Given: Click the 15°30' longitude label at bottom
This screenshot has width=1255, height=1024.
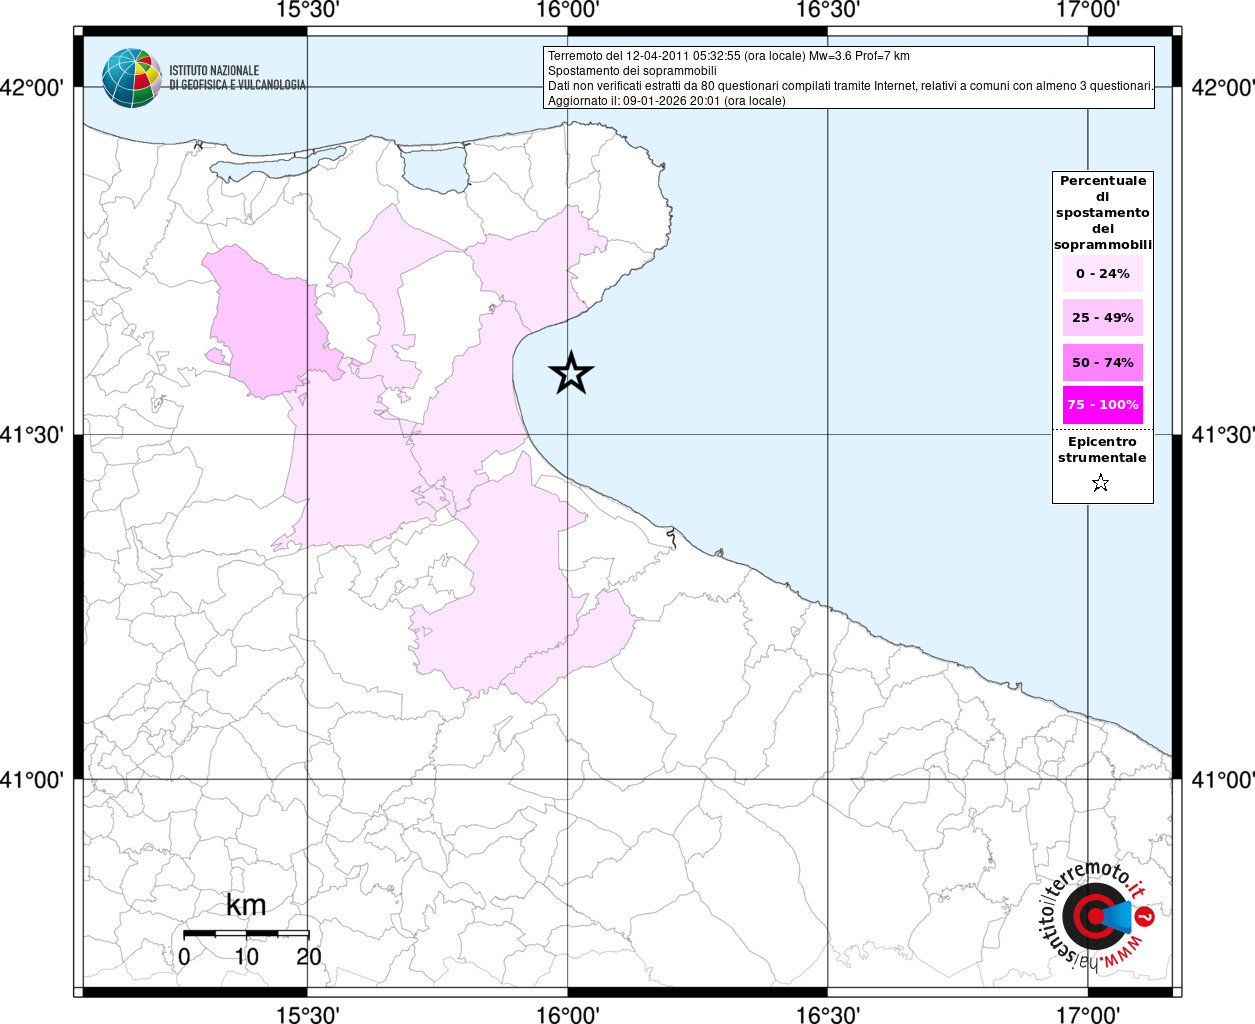Looking at the screenshot, I should coord(307,1014).
